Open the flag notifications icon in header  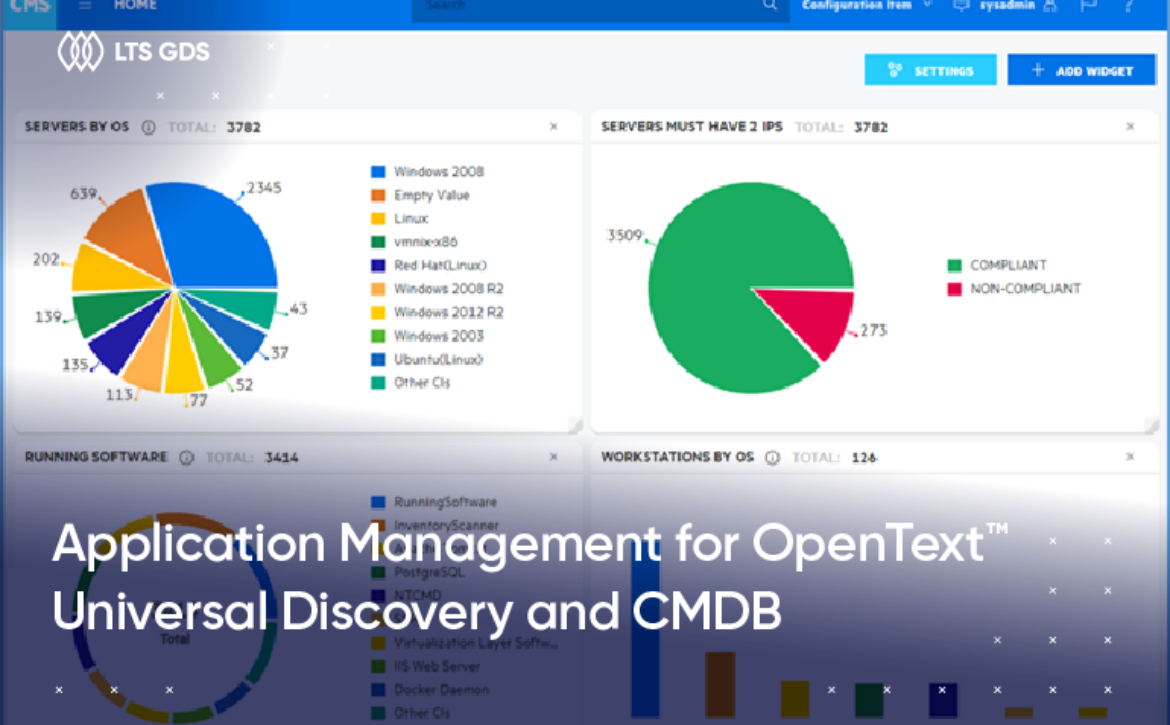click(x=1088, y=6)
